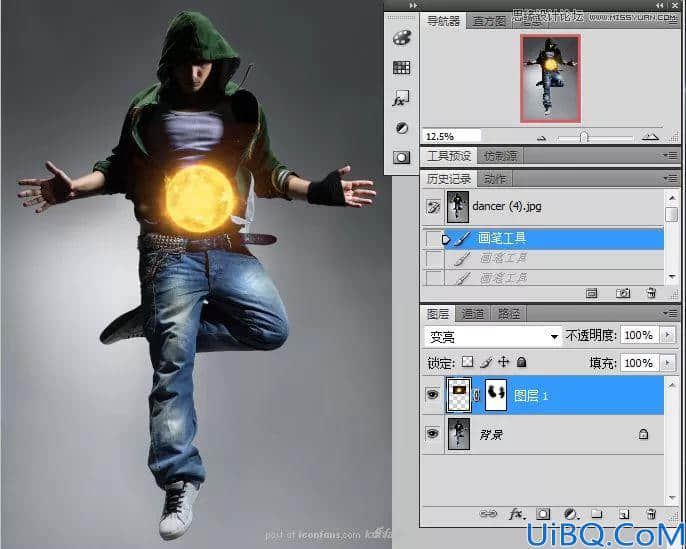Screen dimensions: 686x549
Task: Delete layer trash icon in Layers panel
Action: [x=651, y=514]
